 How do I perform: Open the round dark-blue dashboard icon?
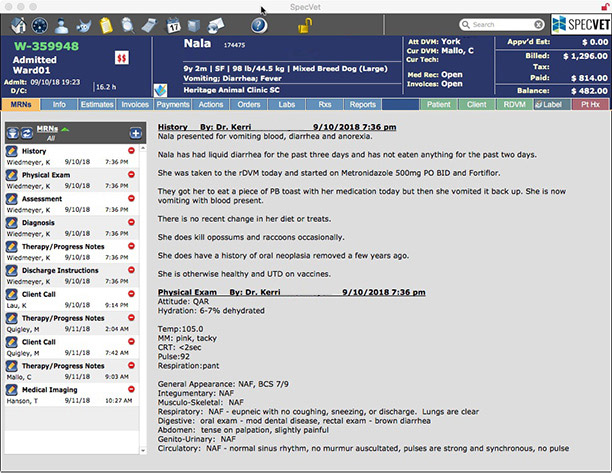(40, 25)
